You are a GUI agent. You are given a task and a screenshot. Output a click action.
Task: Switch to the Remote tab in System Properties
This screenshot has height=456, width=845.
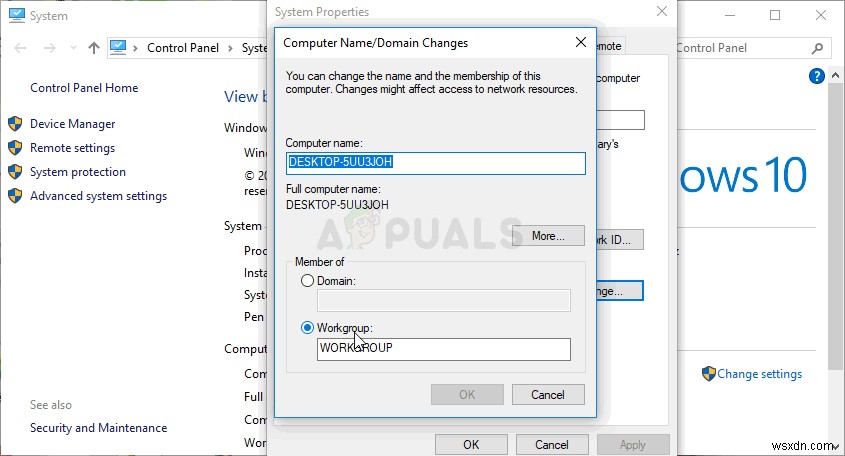pyautogui.click(x=610, y=46)
